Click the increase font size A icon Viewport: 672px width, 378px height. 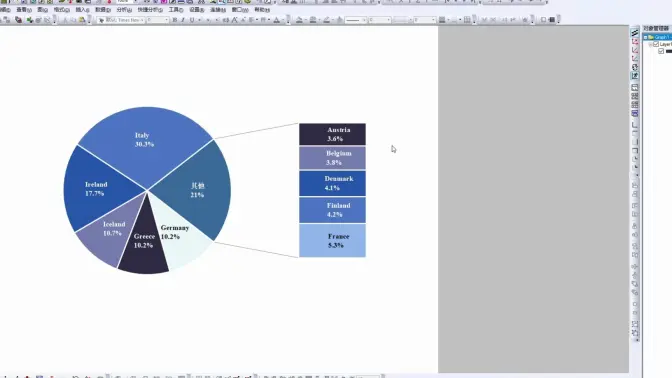tap(234, 20)
